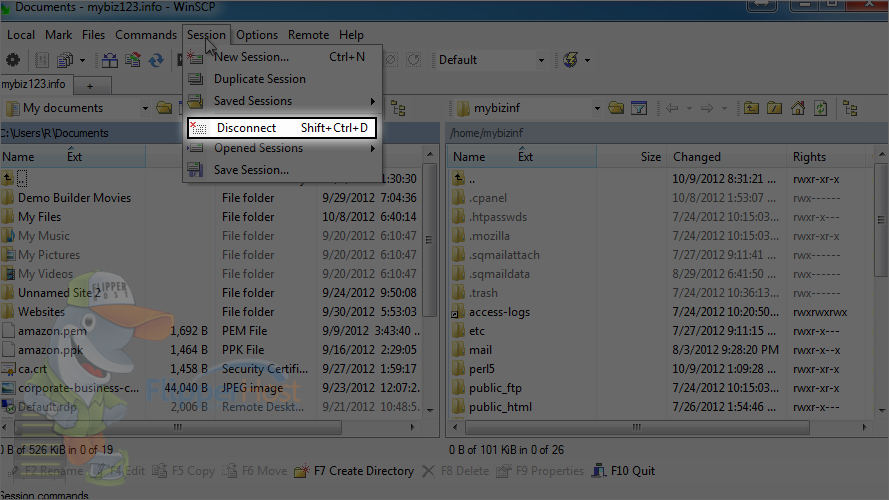The image size is (889, 500).
Task: Open the mybizinf remote path dropdown
Action: (x=597, y=108)
